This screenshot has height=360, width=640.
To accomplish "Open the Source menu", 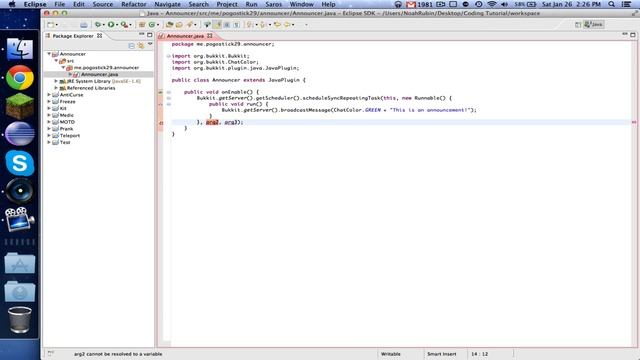I will click(102, 4).
